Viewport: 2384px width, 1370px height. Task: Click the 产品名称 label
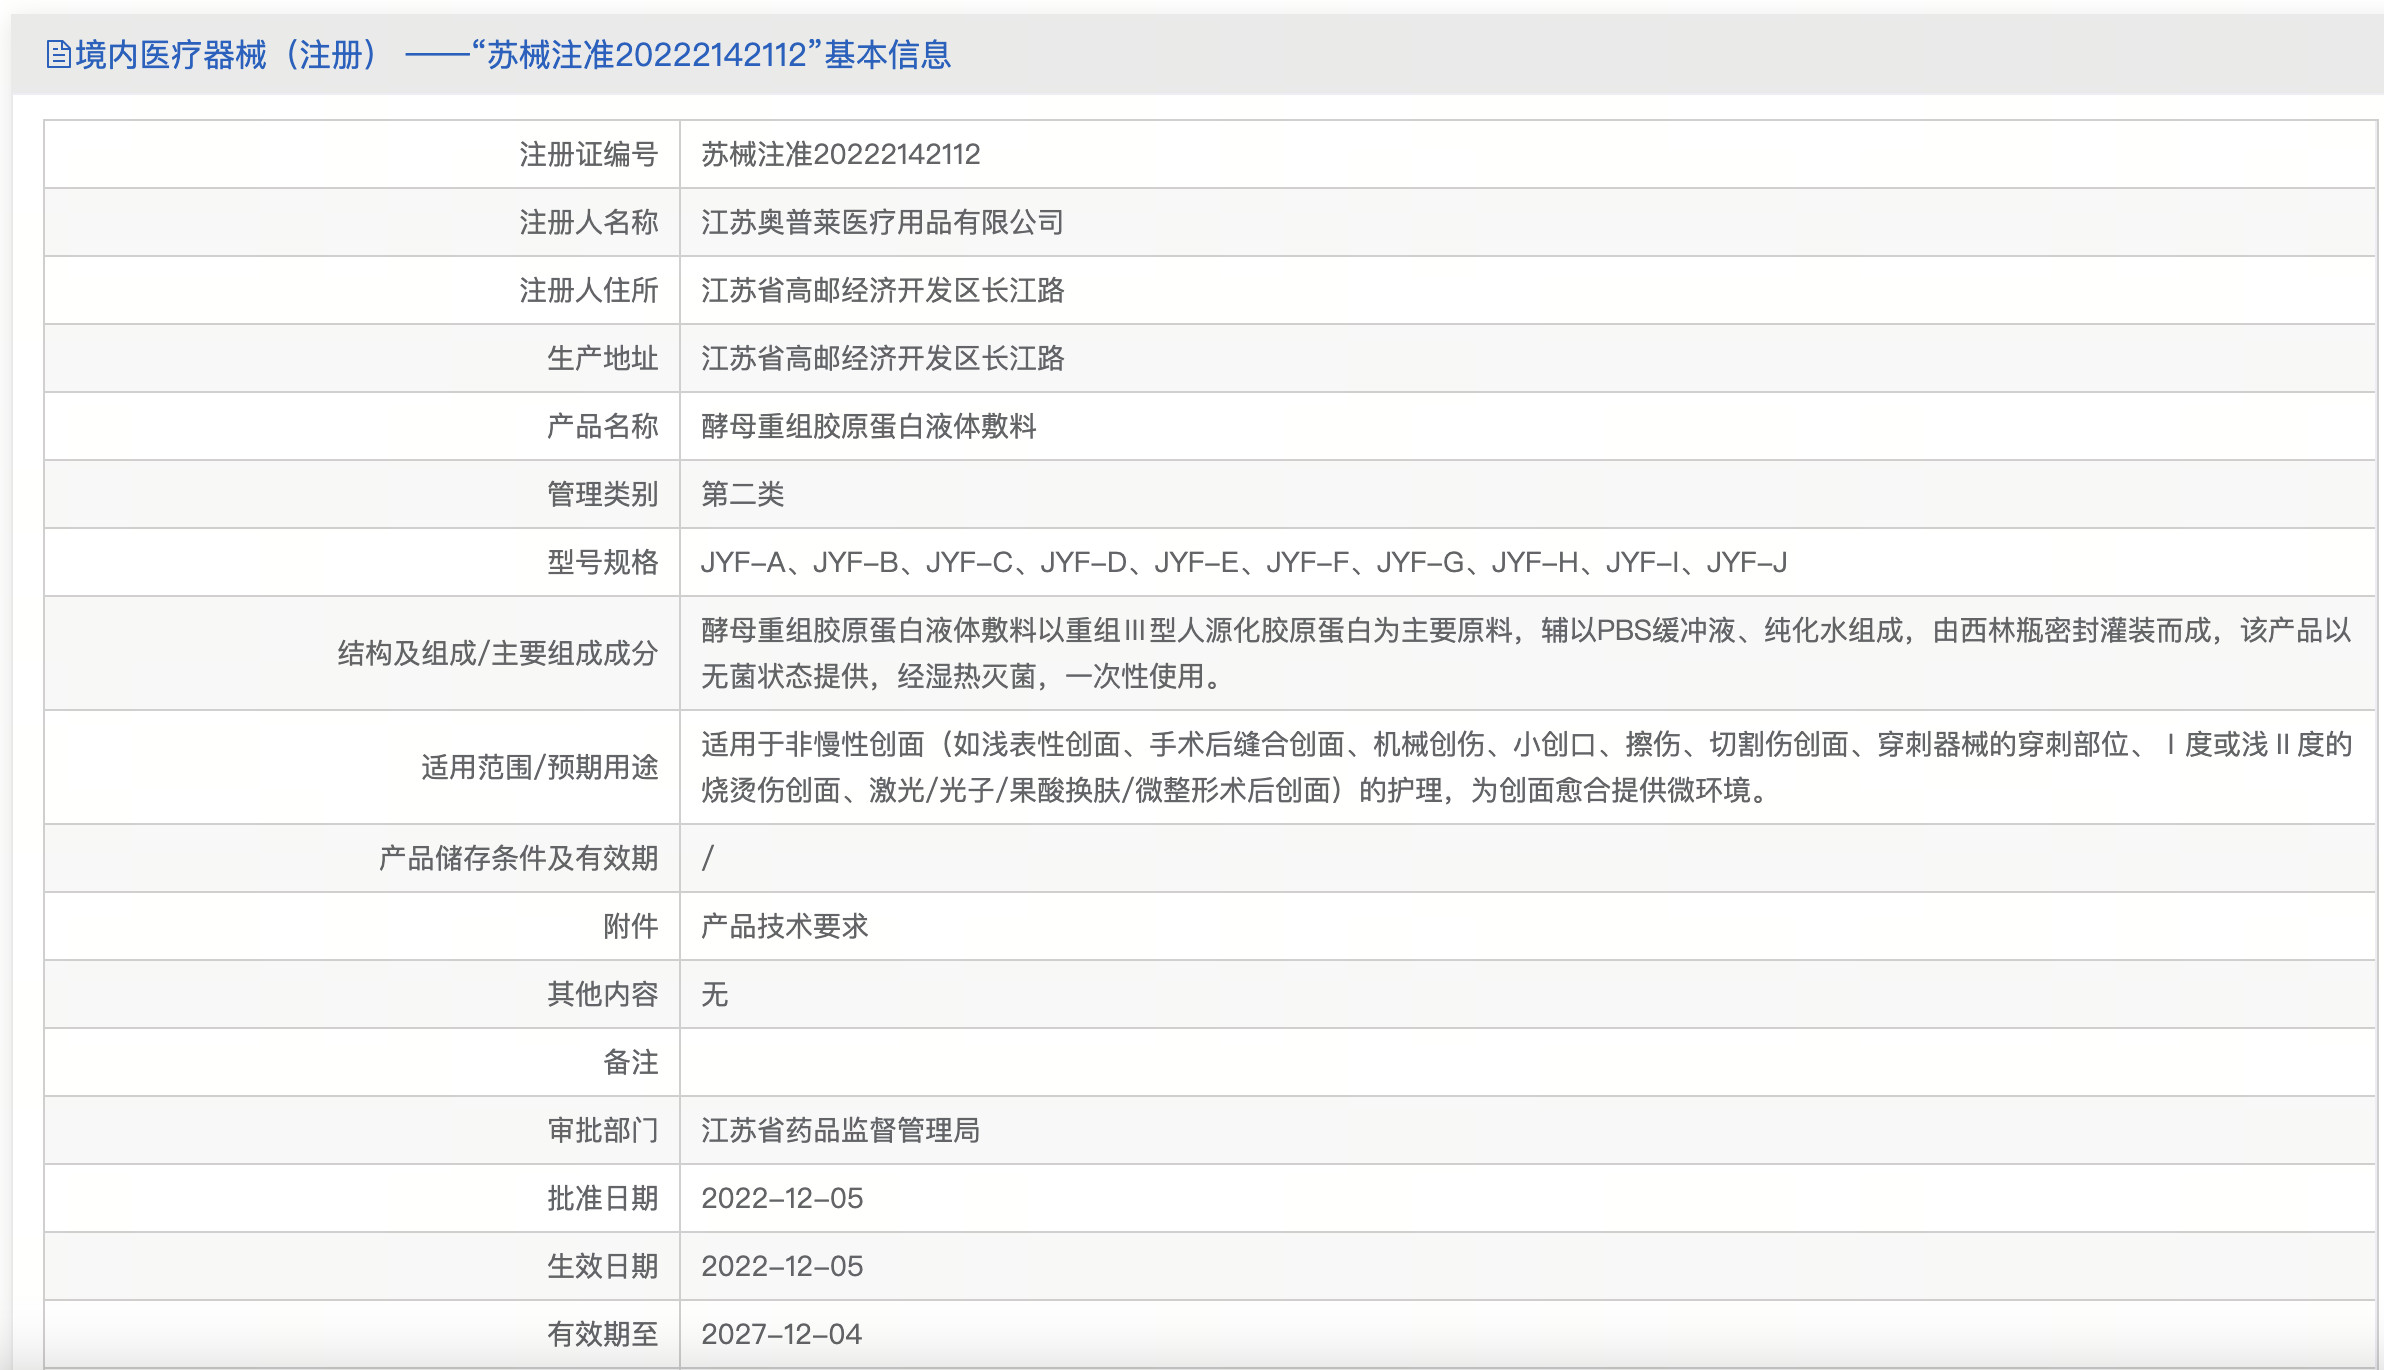(x=602, y=426)
